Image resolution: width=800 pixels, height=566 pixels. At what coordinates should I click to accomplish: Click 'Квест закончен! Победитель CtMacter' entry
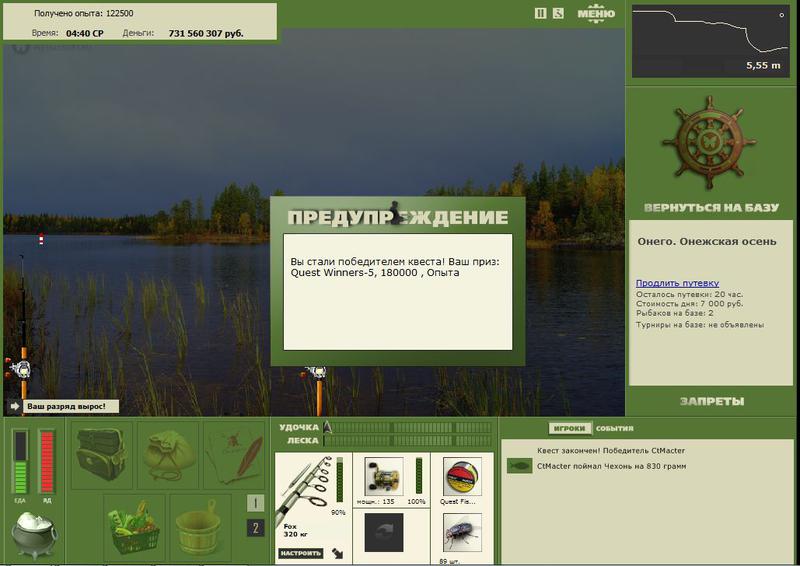click(x=611, y=451)
